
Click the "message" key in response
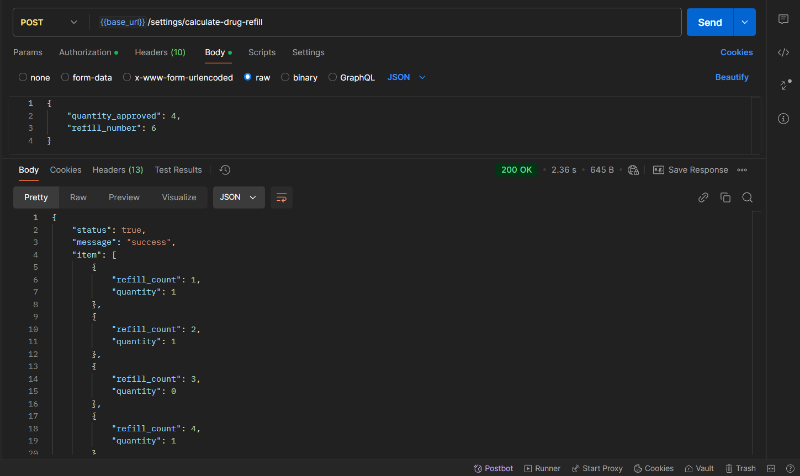(94, 242)
